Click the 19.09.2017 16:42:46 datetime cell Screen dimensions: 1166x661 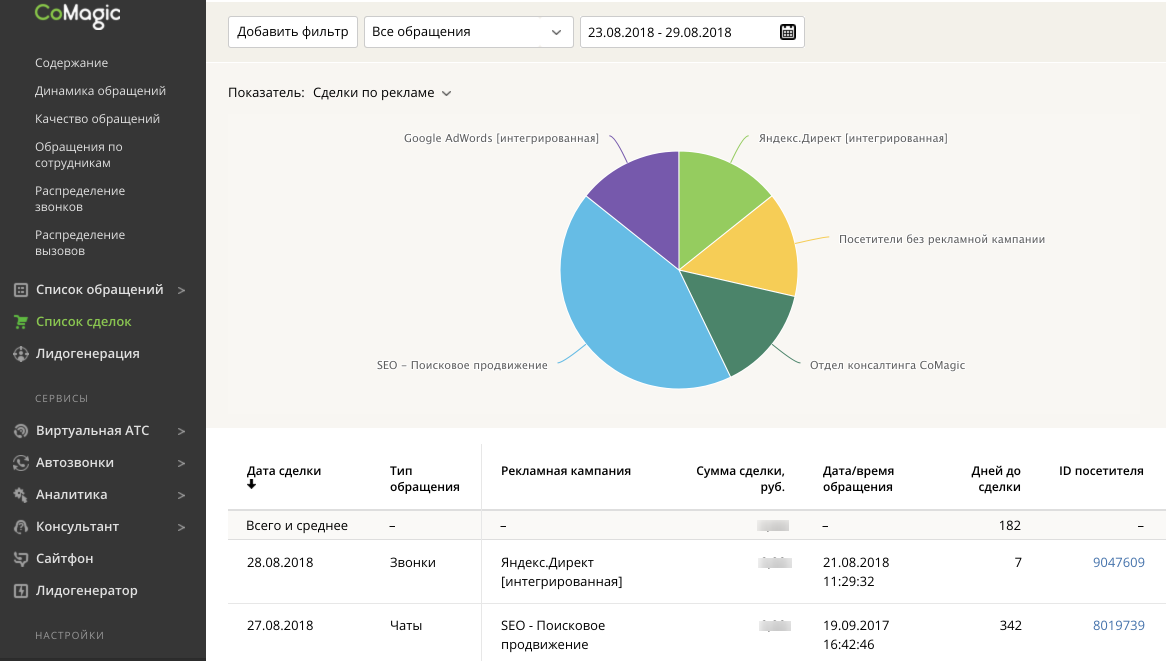point(856,635)
